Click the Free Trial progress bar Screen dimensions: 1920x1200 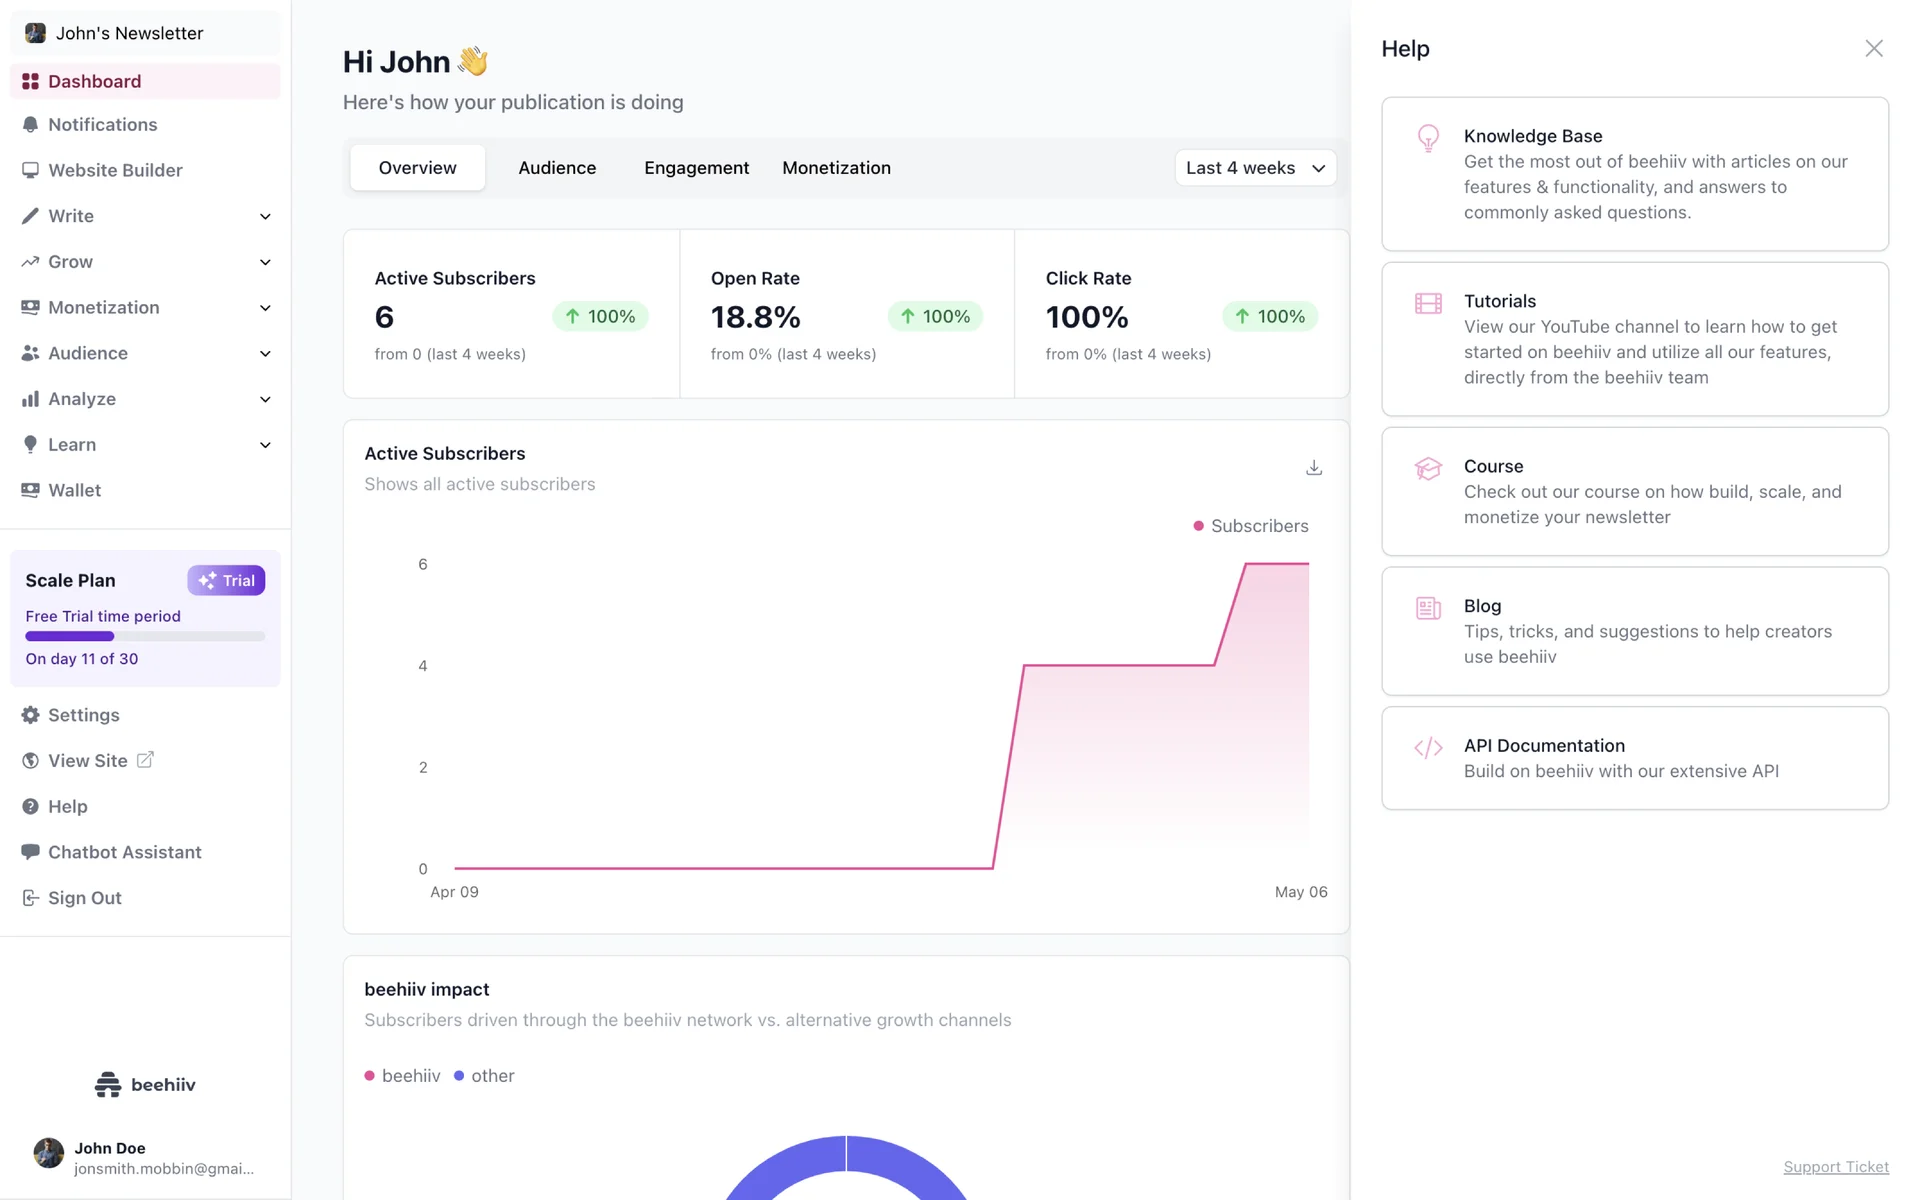tap(145, 636)
